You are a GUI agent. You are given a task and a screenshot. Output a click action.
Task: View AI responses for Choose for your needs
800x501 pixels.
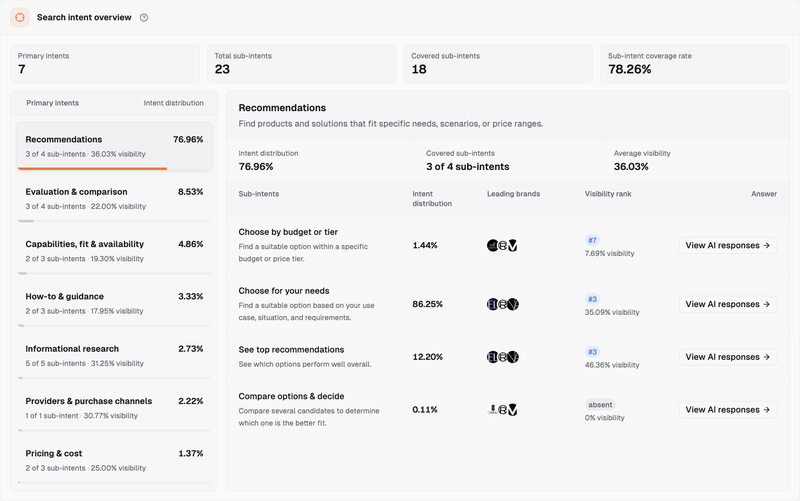pyautogui.click(x=728, y=304)
